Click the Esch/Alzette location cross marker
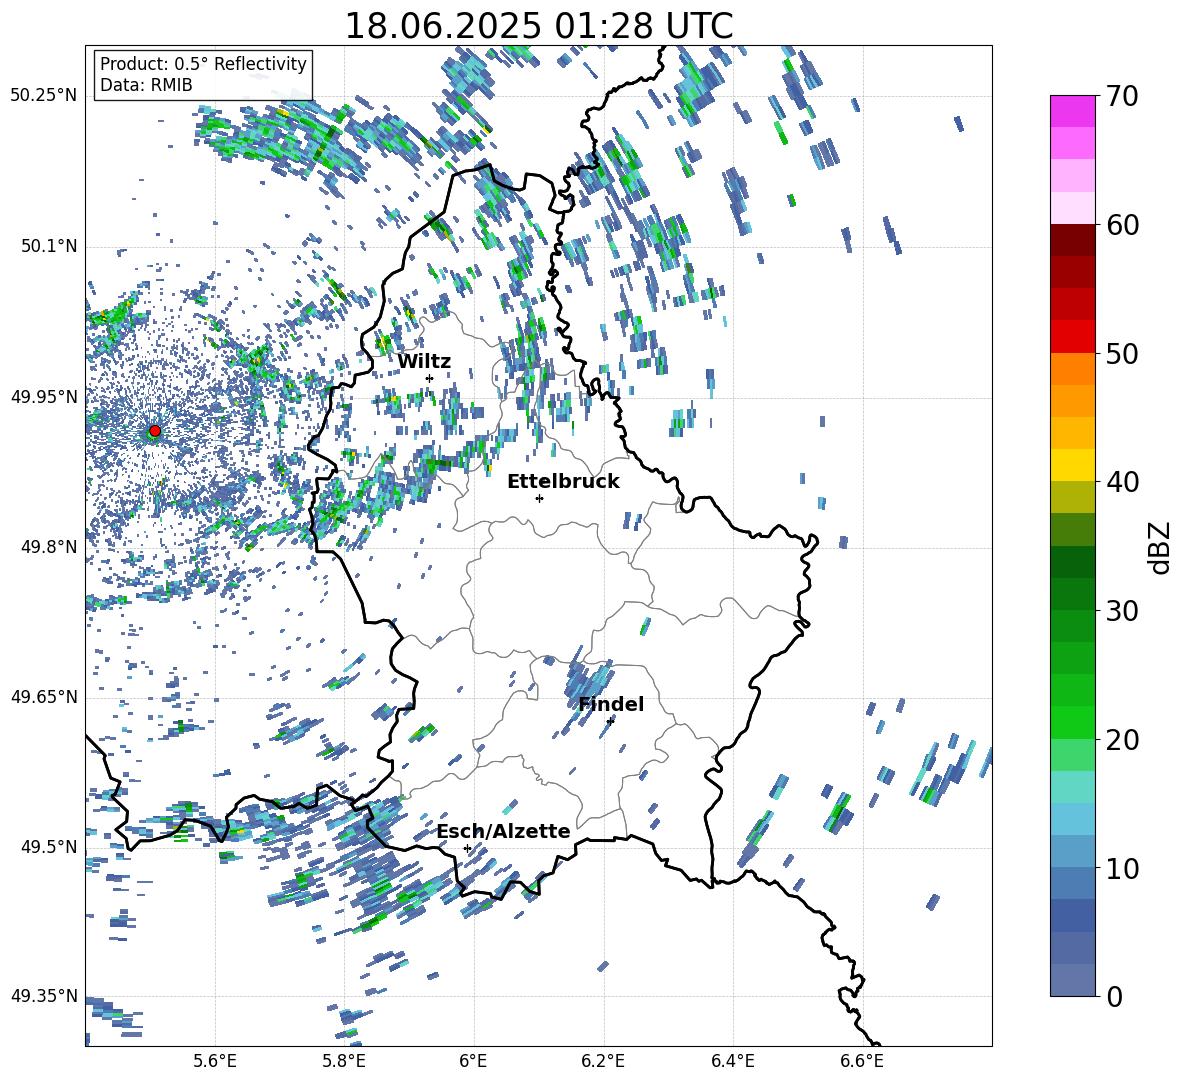1184x1081 pixels. pyautogui.click(x=467, y=848)
